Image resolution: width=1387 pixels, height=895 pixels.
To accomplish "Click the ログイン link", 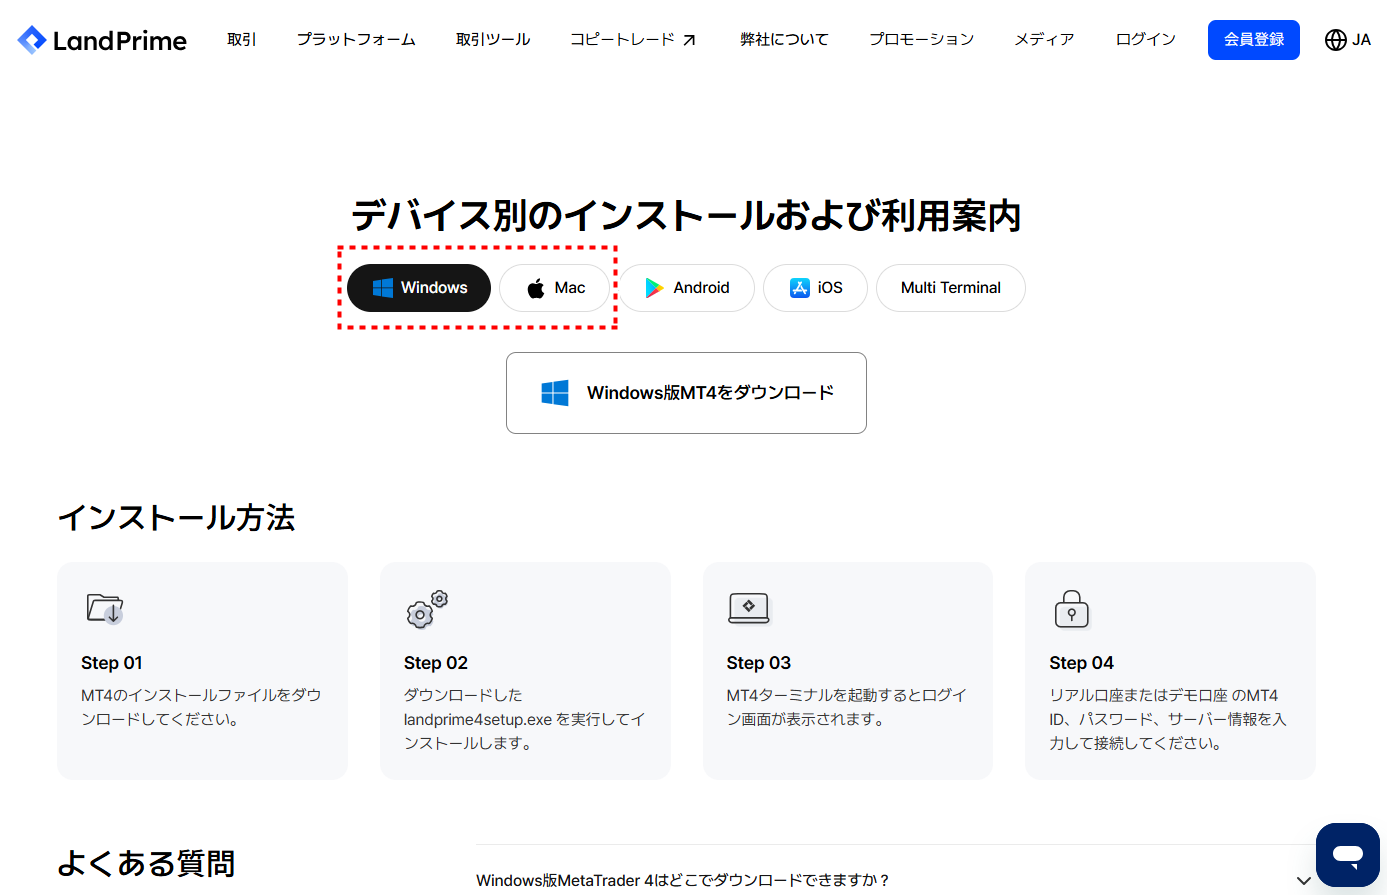I will (x=1145, y=40).
